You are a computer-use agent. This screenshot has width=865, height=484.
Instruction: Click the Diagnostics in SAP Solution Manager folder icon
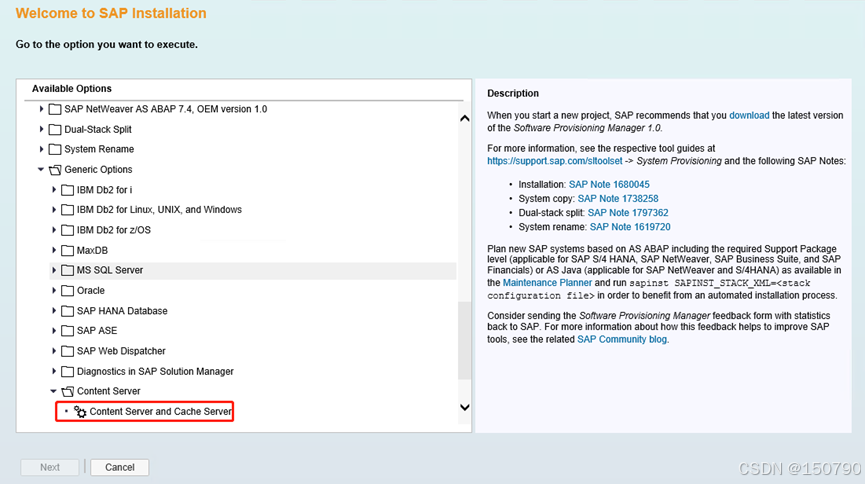click(x=67, y=371)
